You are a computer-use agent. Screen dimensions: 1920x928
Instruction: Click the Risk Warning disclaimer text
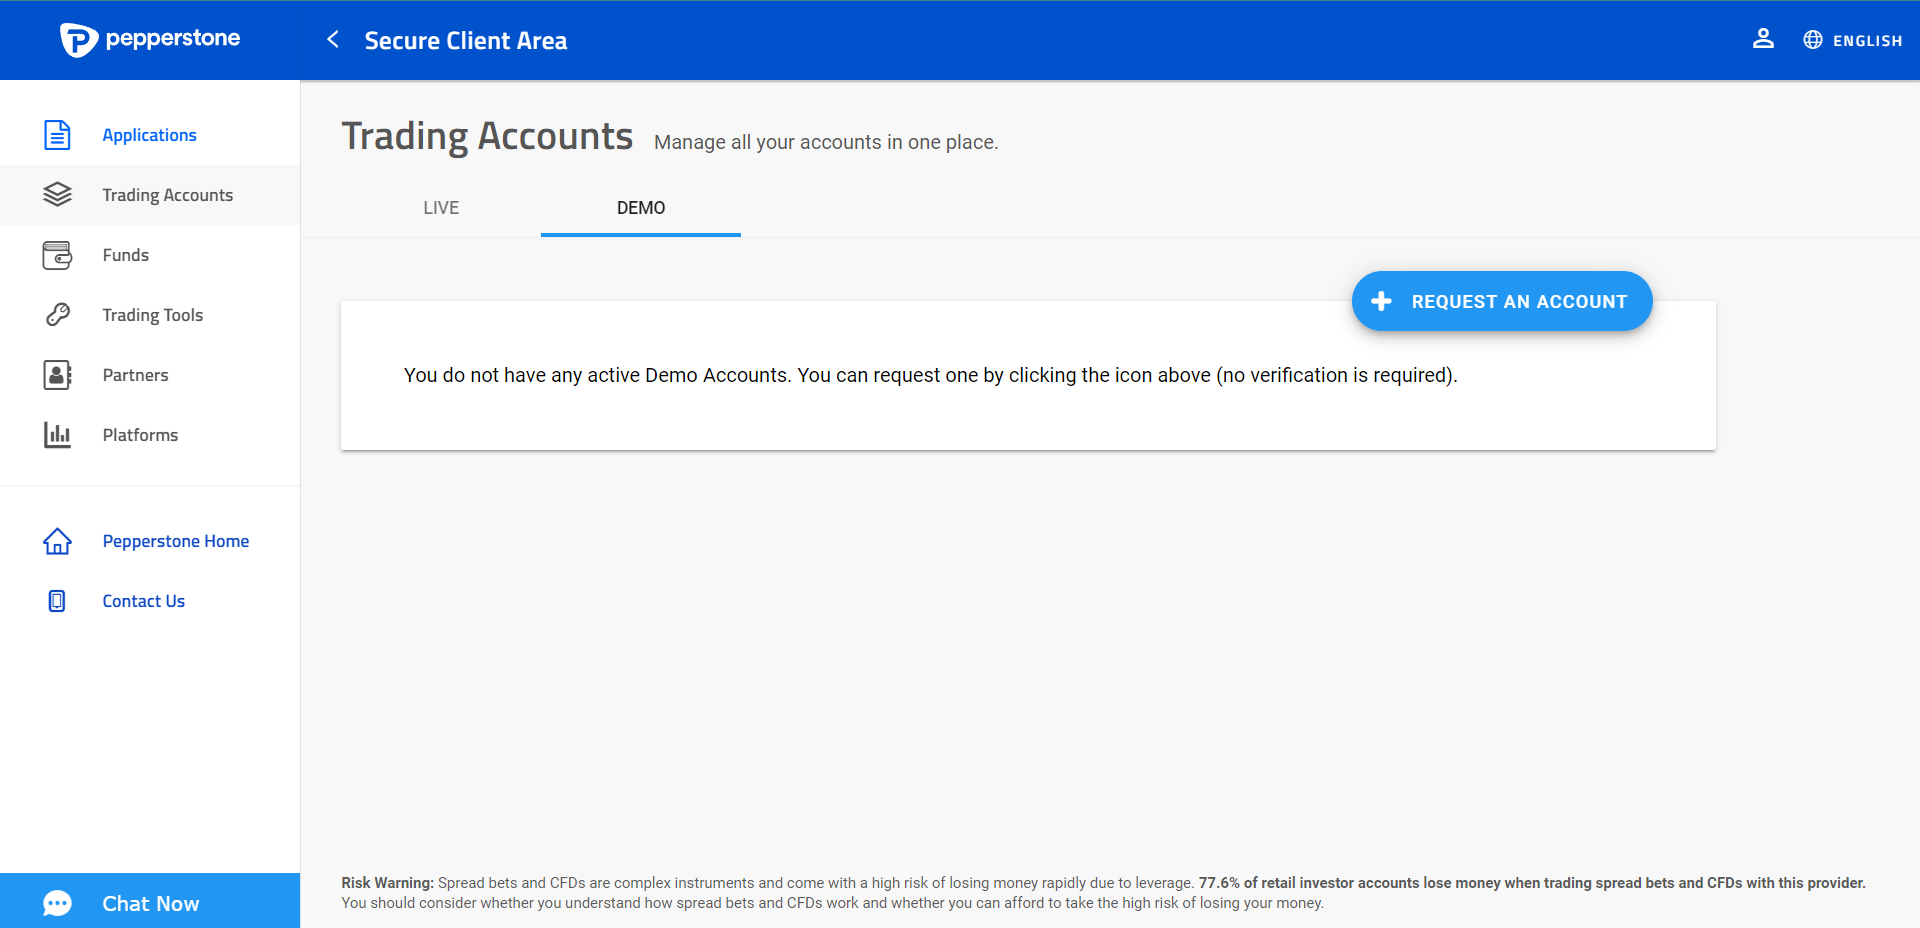pos(1103,893)
